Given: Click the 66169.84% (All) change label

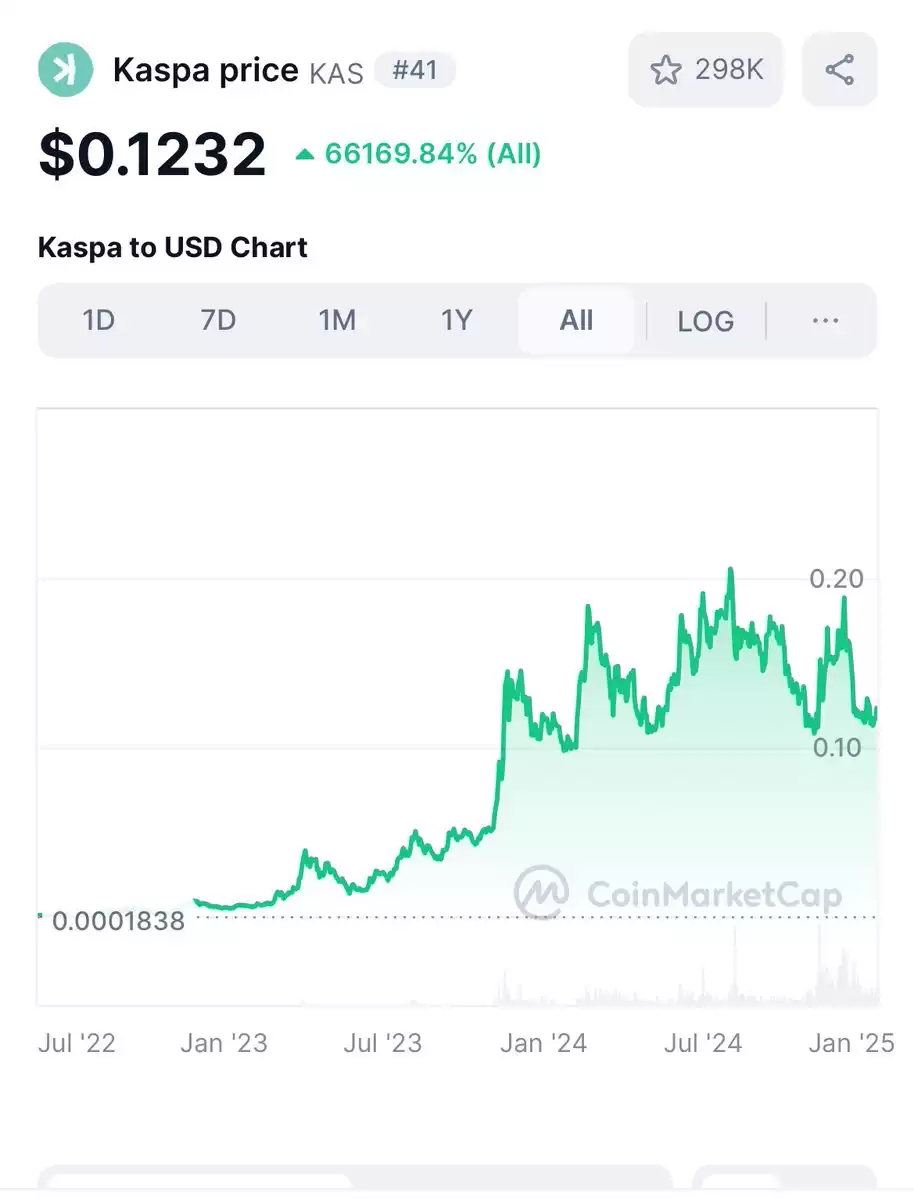Looking at the screenshot, I should 433,154.
